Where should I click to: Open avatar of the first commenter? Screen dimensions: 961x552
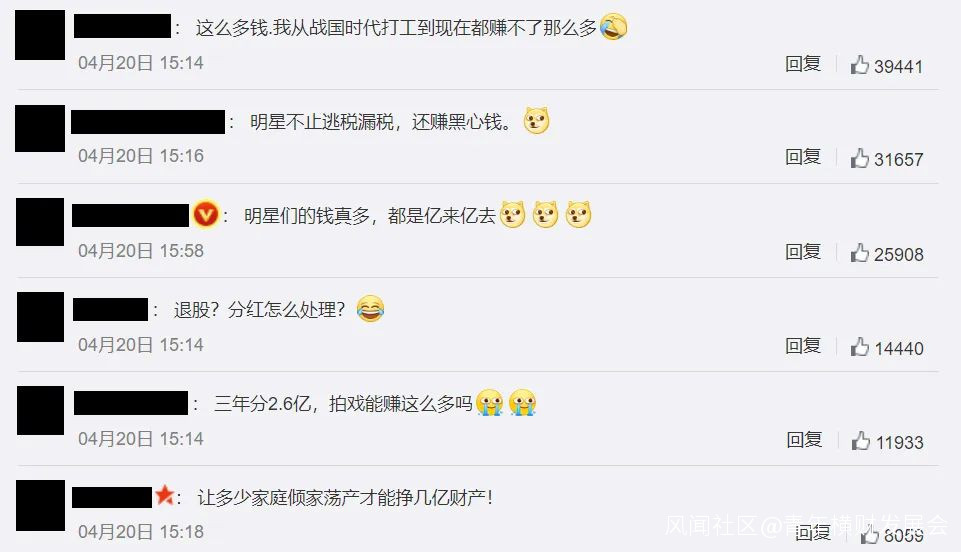click(x=40, y=35)
